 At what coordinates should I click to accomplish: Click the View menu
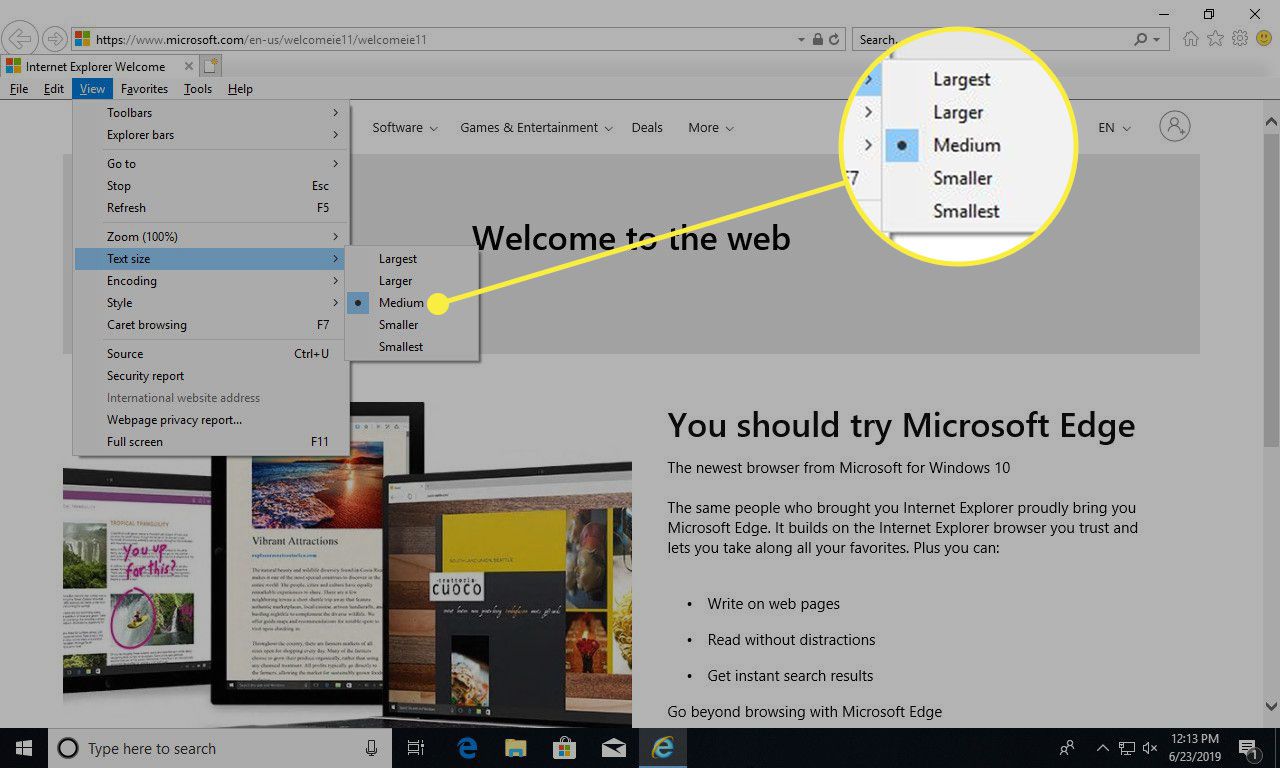pyautogui.click(x=92, y=89)
